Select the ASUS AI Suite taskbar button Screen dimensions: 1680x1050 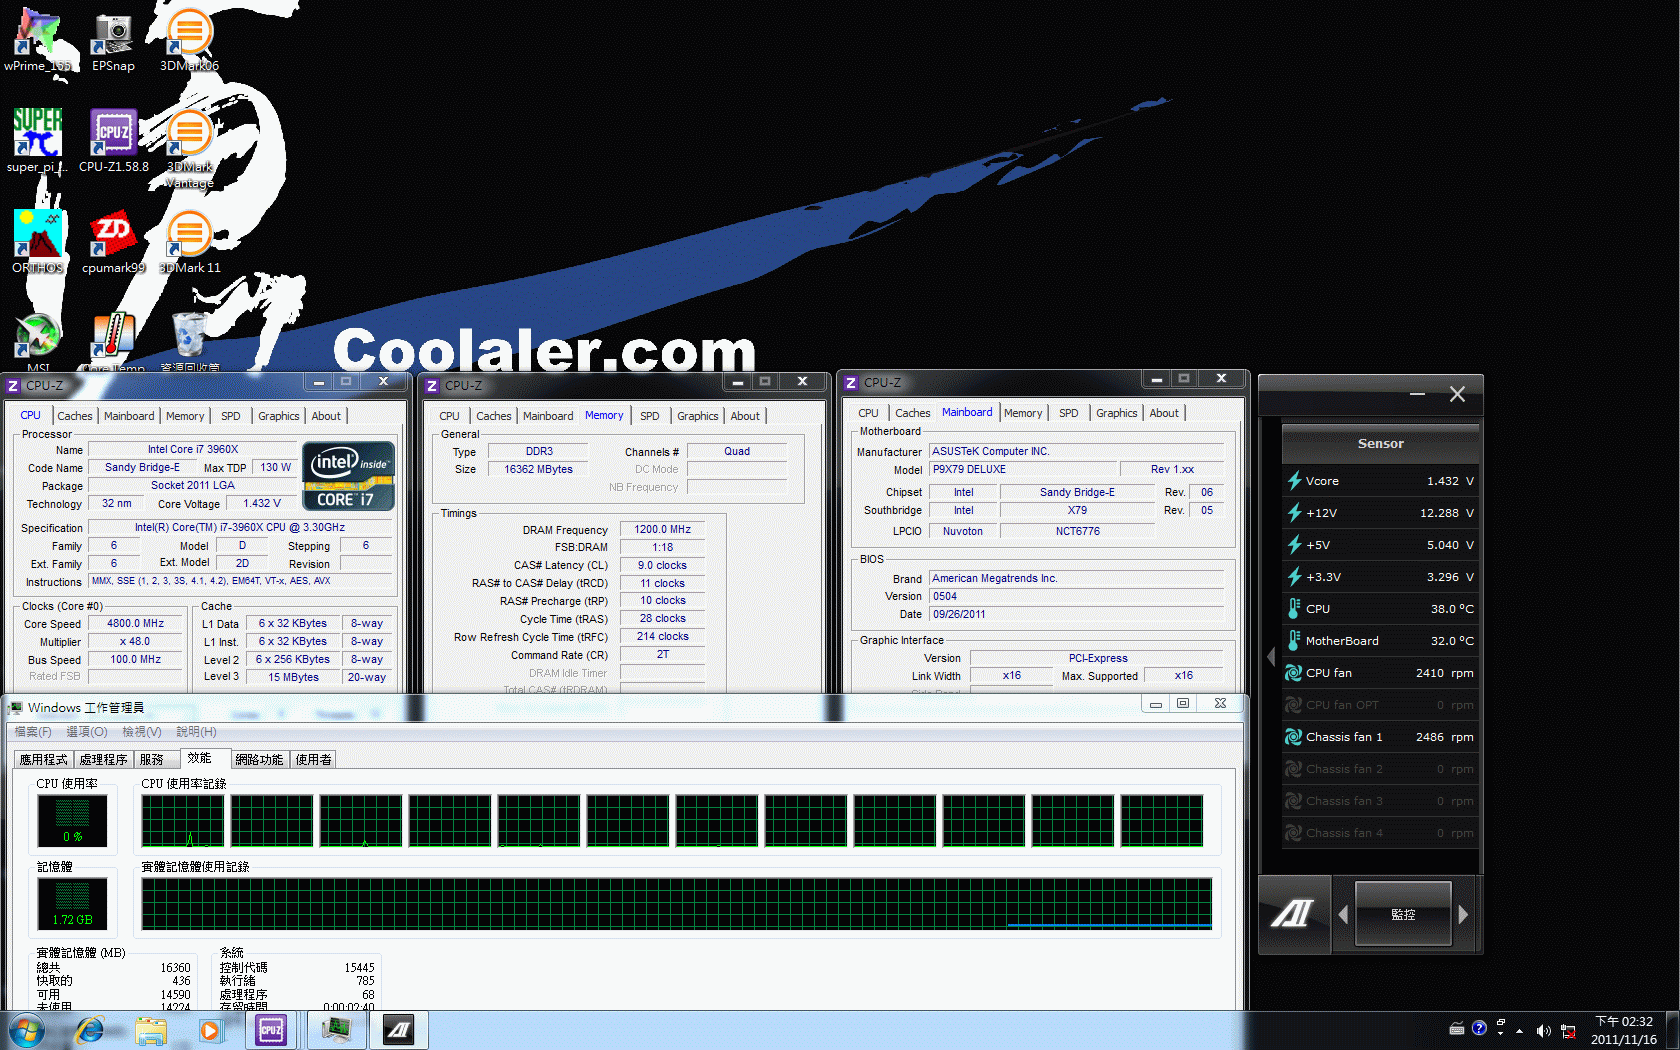(x=399, y=1031)
